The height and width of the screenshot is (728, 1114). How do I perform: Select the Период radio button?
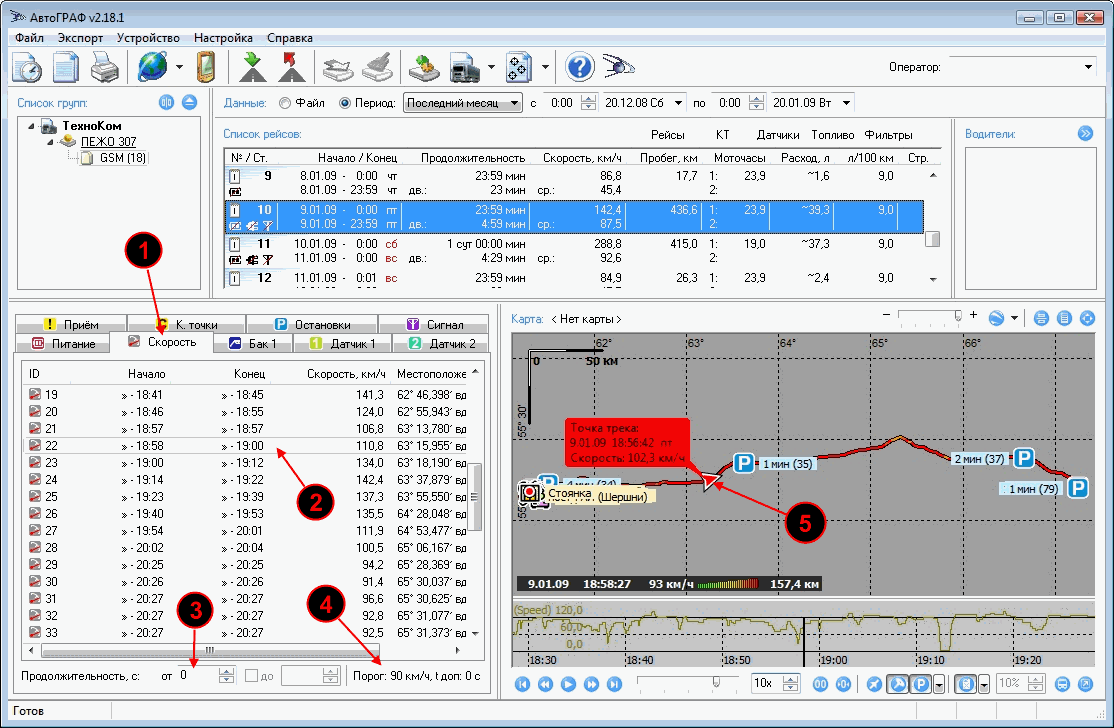click(346, 103)
